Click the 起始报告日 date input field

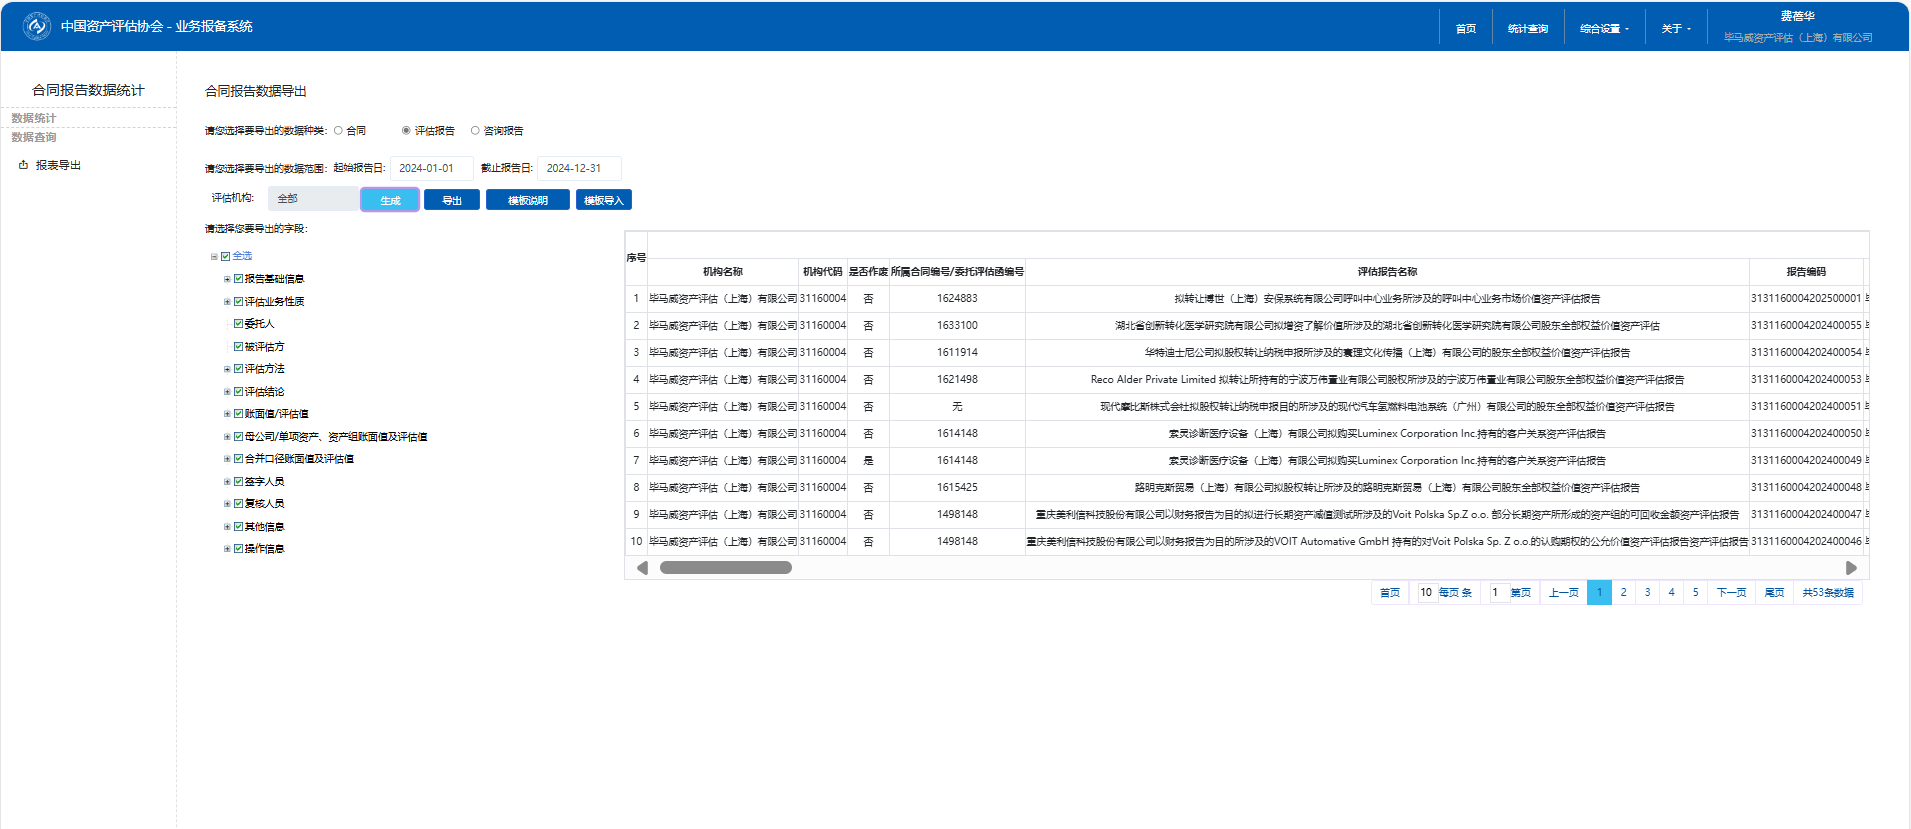(x=431, y=168)
